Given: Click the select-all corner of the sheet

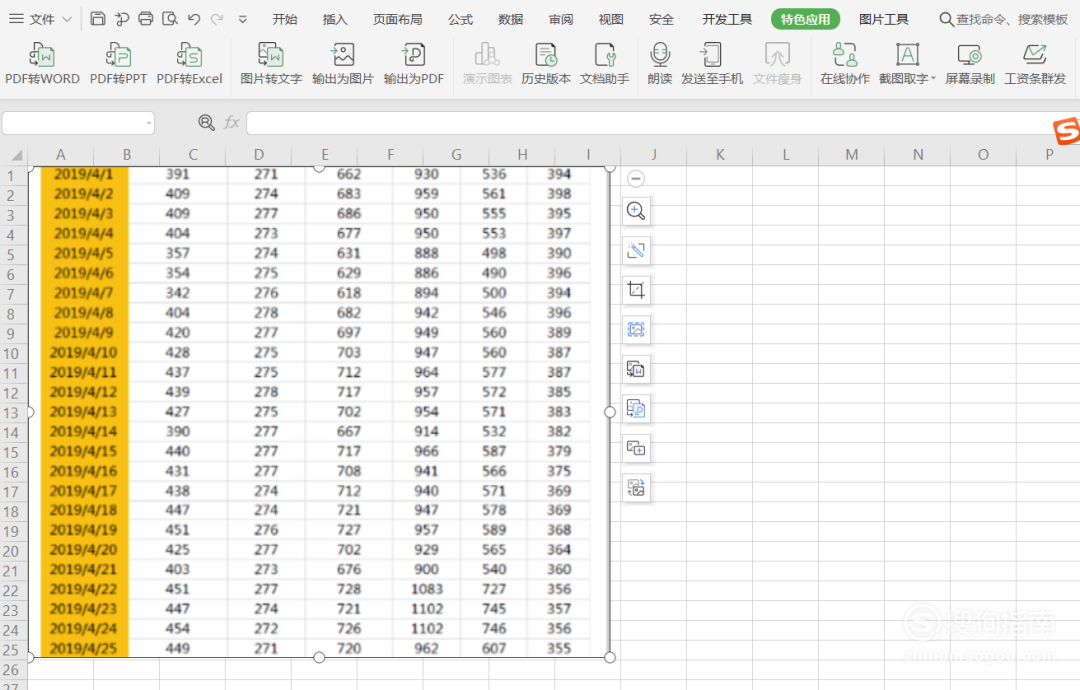Looking at the screenshot, I should tap(14, 155).
